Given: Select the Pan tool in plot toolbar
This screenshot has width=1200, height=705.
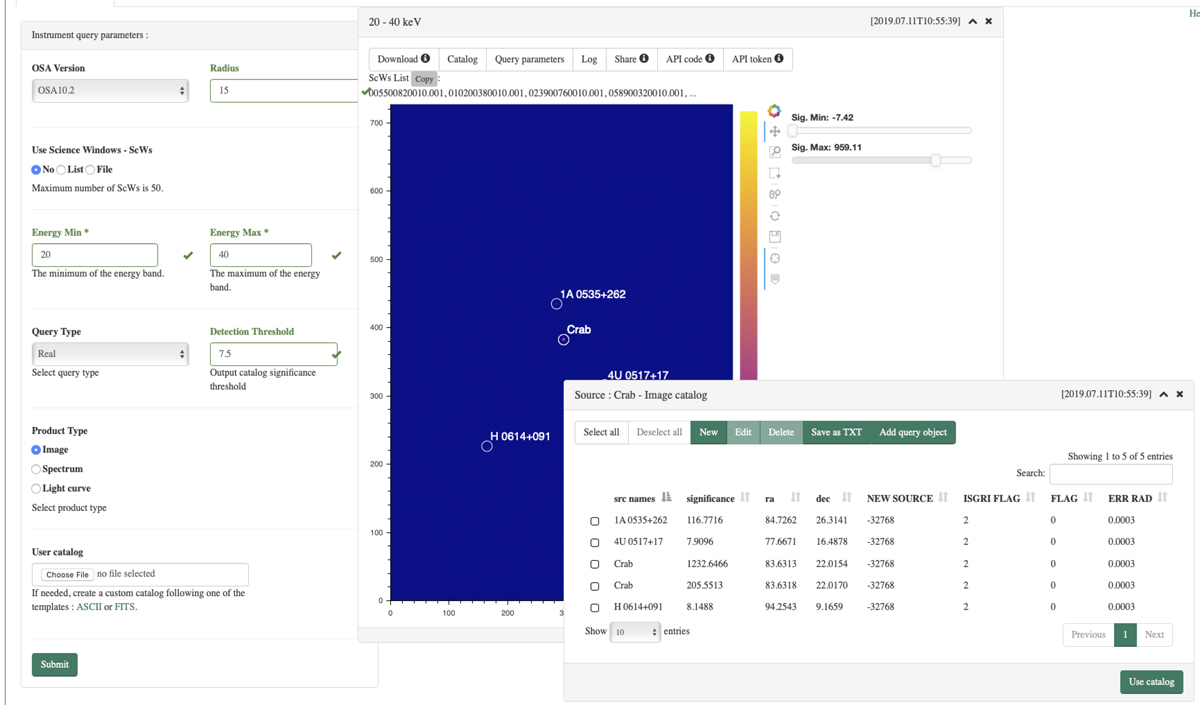Looking at the screenshot, I should click(775, 131).
